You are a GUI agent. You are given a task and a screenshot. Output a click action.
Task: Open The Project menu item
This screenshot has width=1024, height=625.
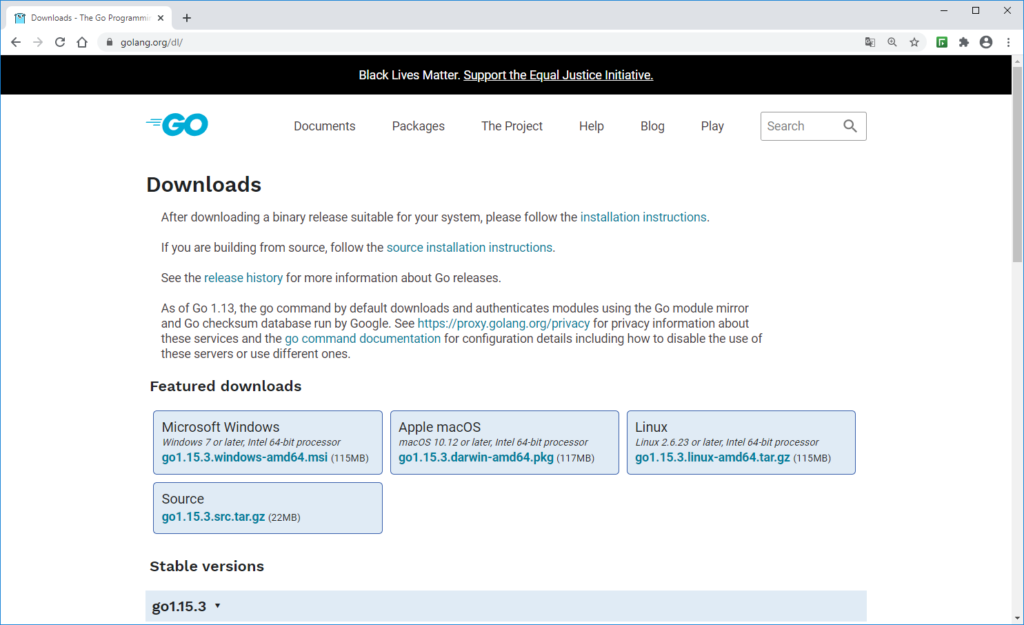coord(512,126)
